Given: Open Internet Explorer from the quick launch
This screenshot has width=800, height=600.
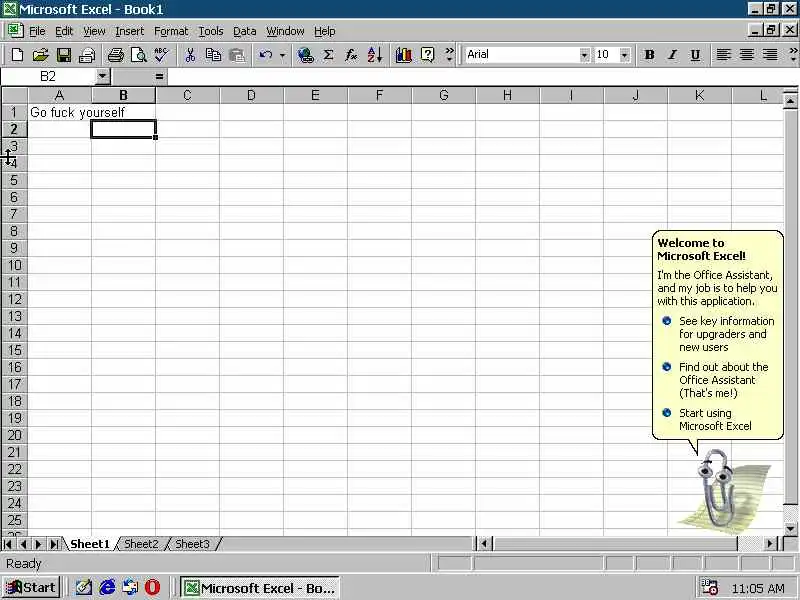Looking at the screenshot, I should (x=107, y=587).
